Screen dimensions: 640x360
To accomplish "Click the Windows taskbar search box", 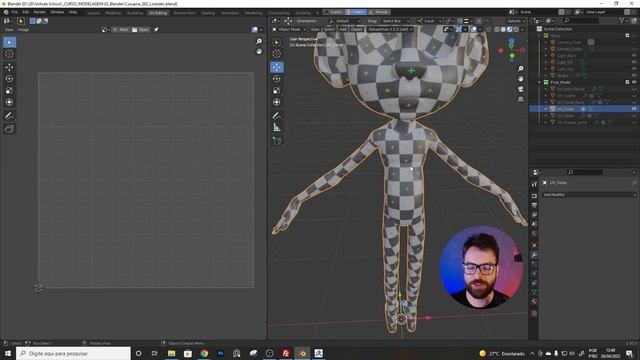I will point(73,353).
